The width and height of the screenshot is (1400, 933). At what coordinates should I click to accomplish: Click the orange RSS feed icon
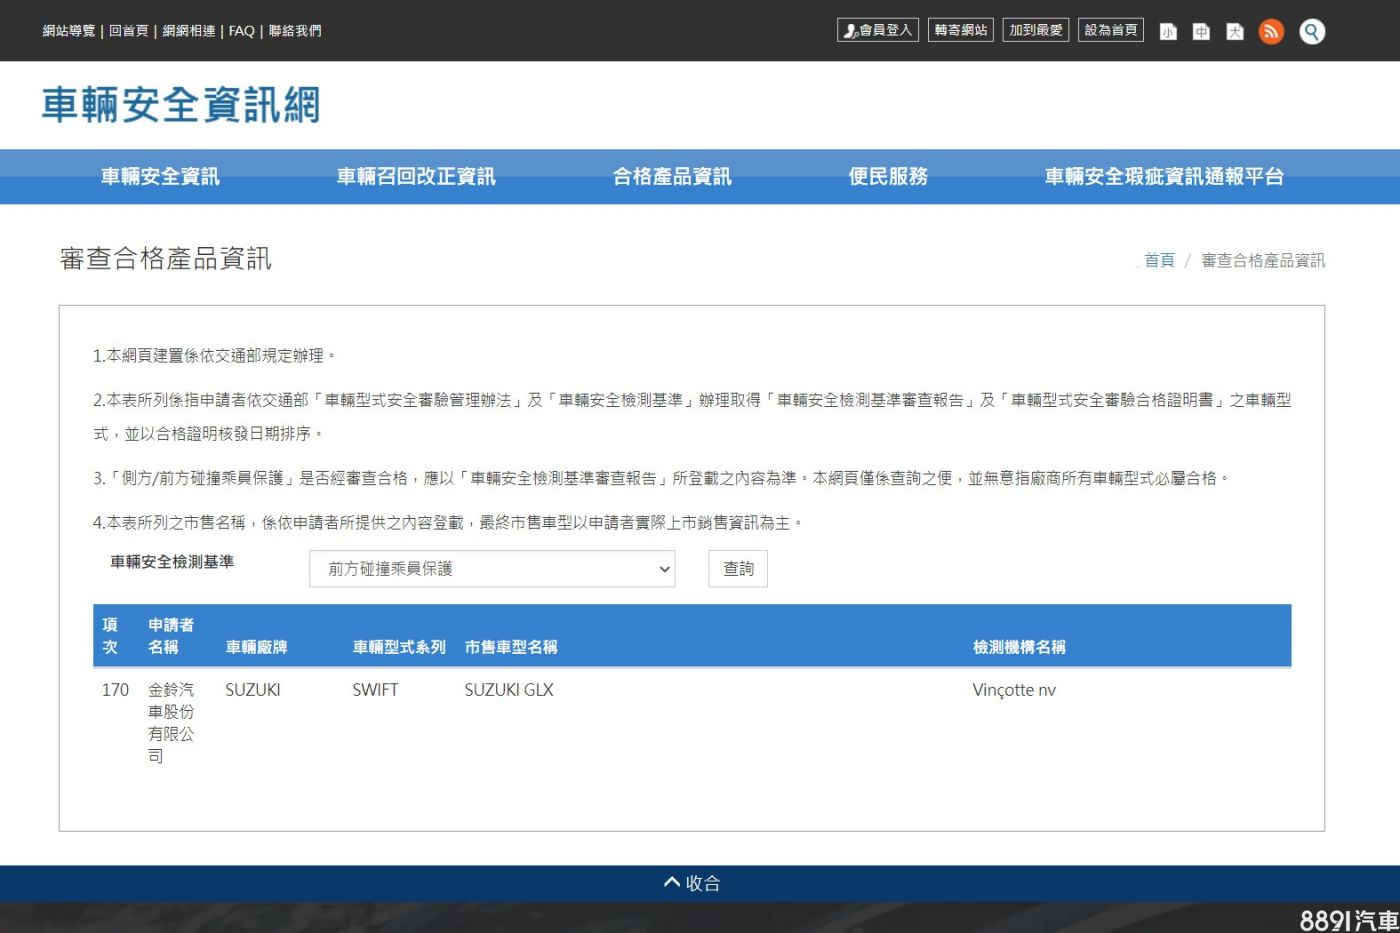point(1271,31)
